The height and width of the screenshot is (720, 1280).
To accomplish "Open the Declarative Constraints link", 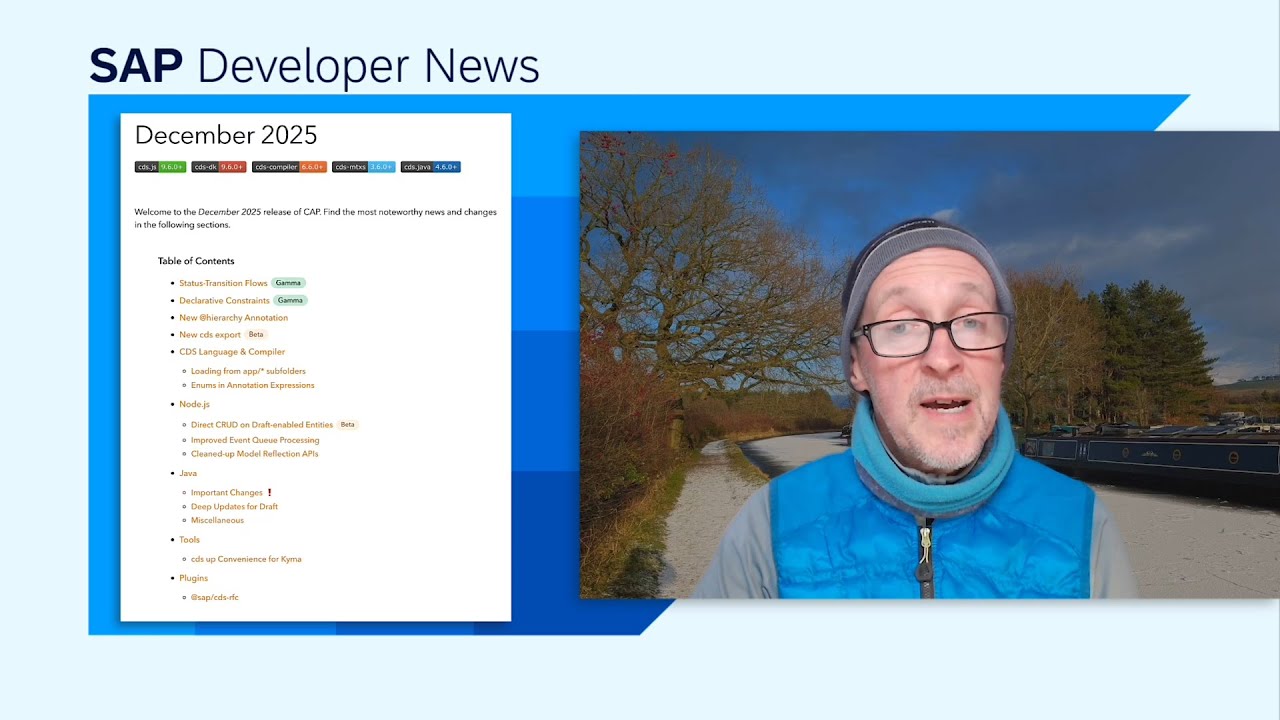I will (x=224, y=300).
